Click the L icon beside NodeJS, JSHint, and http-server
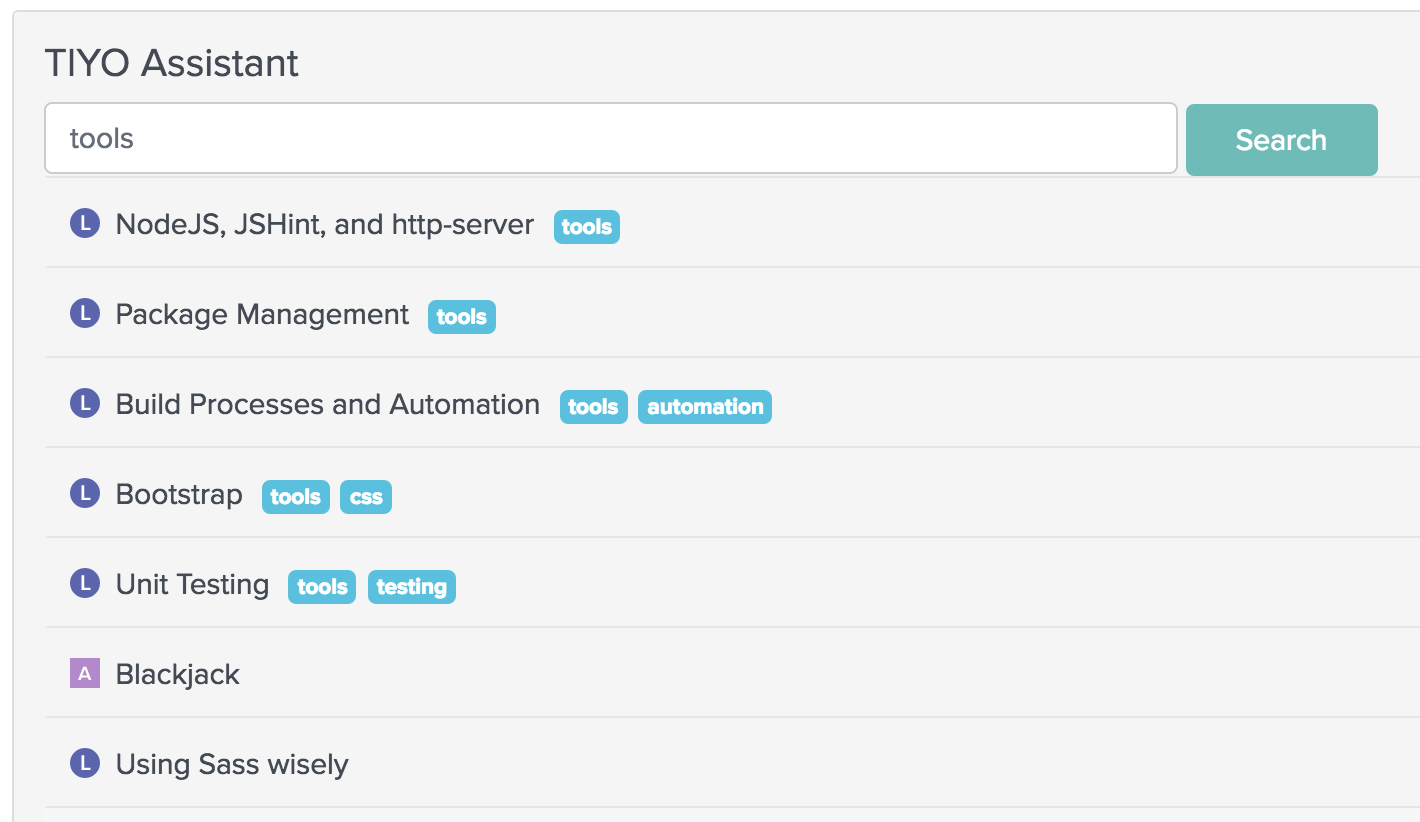Viewport: 1420px width, 822px height. [x=85, y=224]
